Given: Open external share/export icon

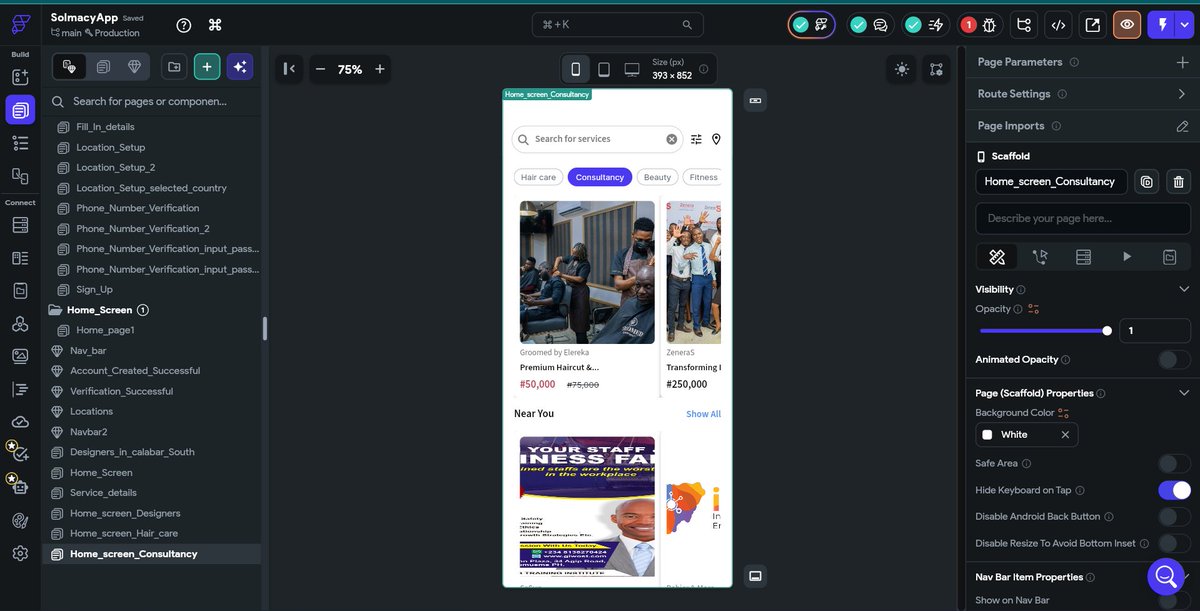Looking at the screenshot, I should pos(1093,25).
